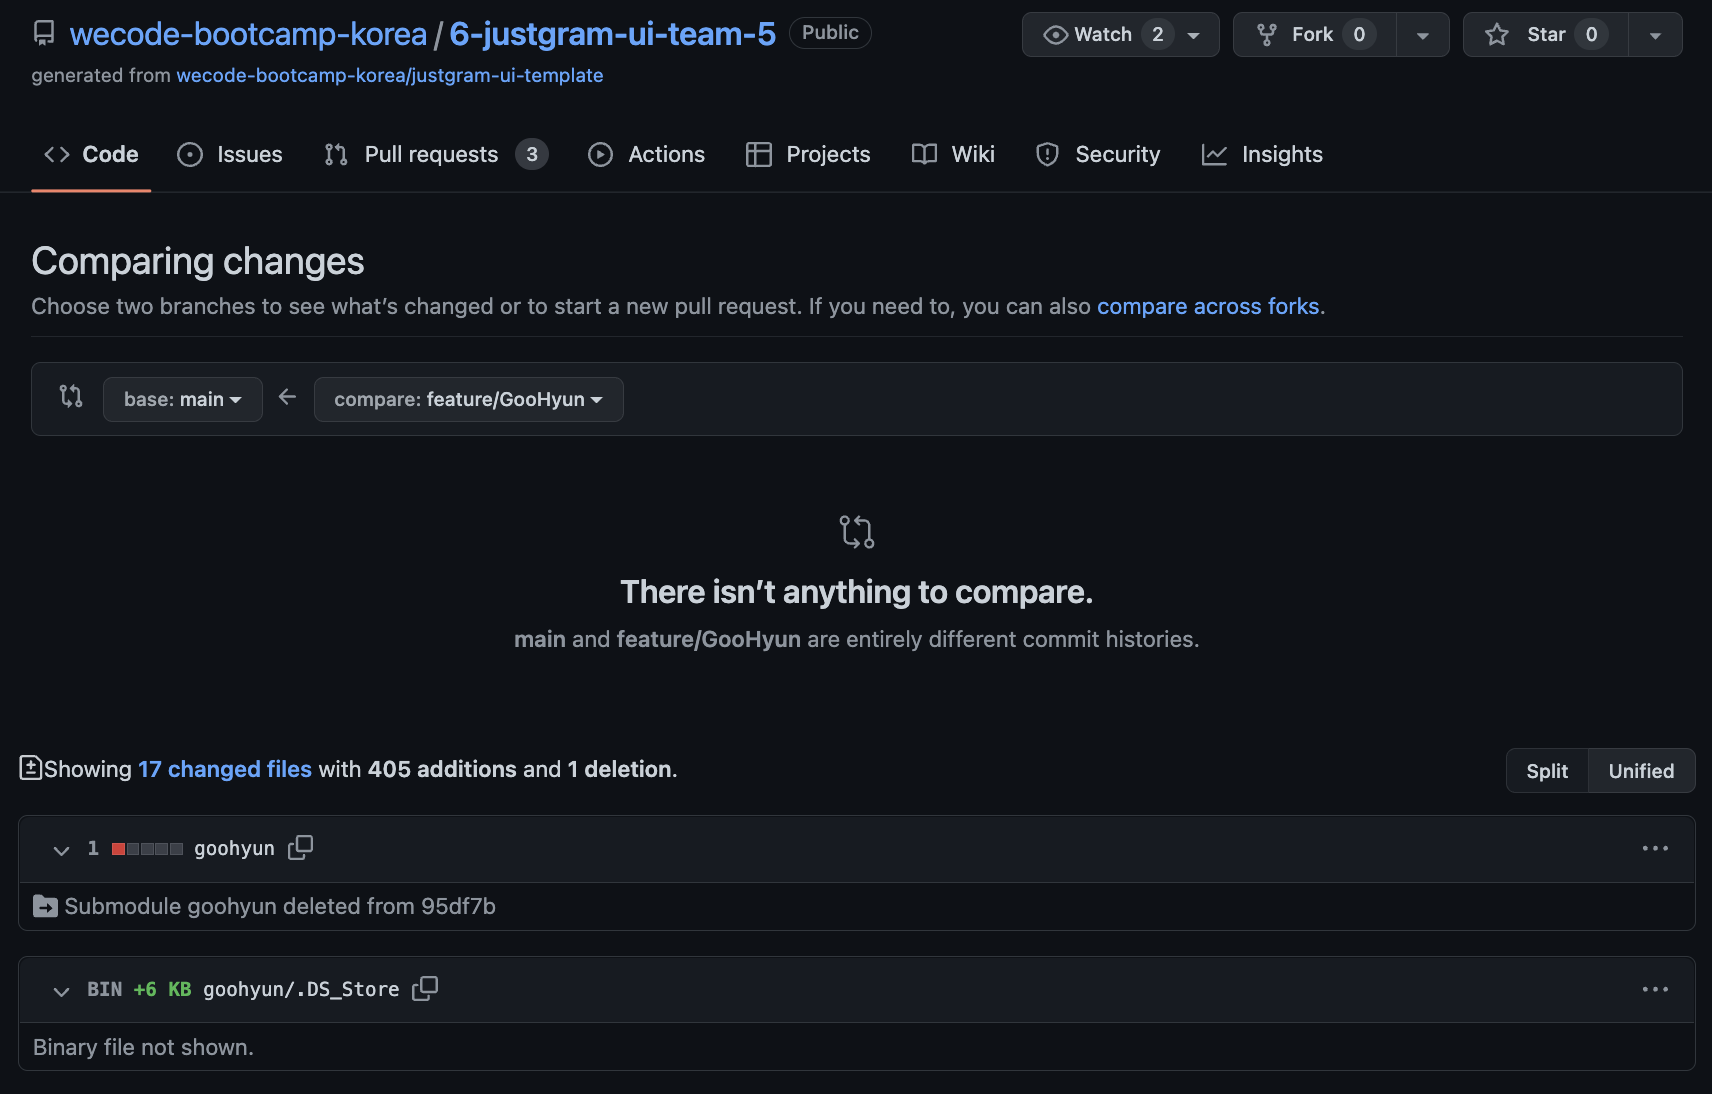
Task: Switch the diff view to Split
Action: tap(1546, 770)
